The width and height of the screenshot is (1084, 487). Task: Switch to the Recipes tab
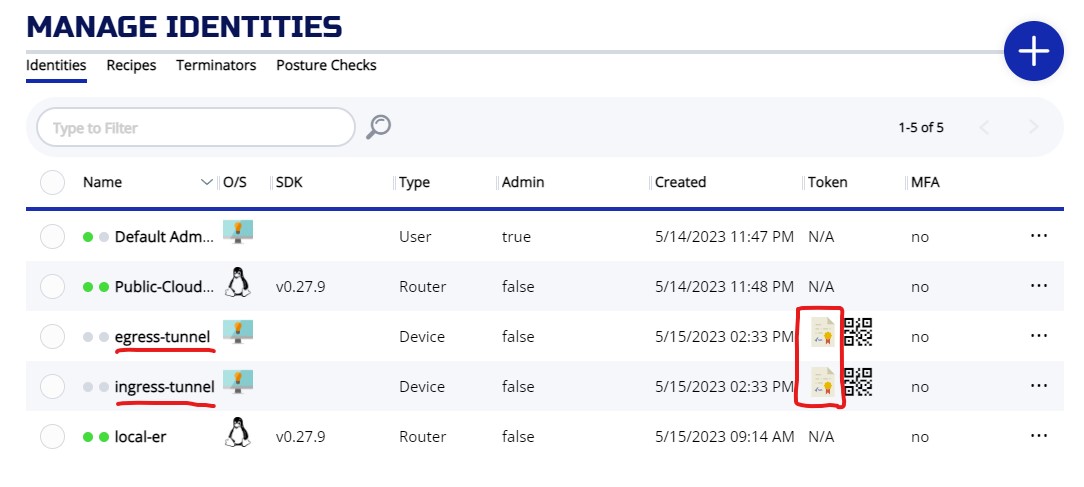pyautogui.click(x=131, y=65)
